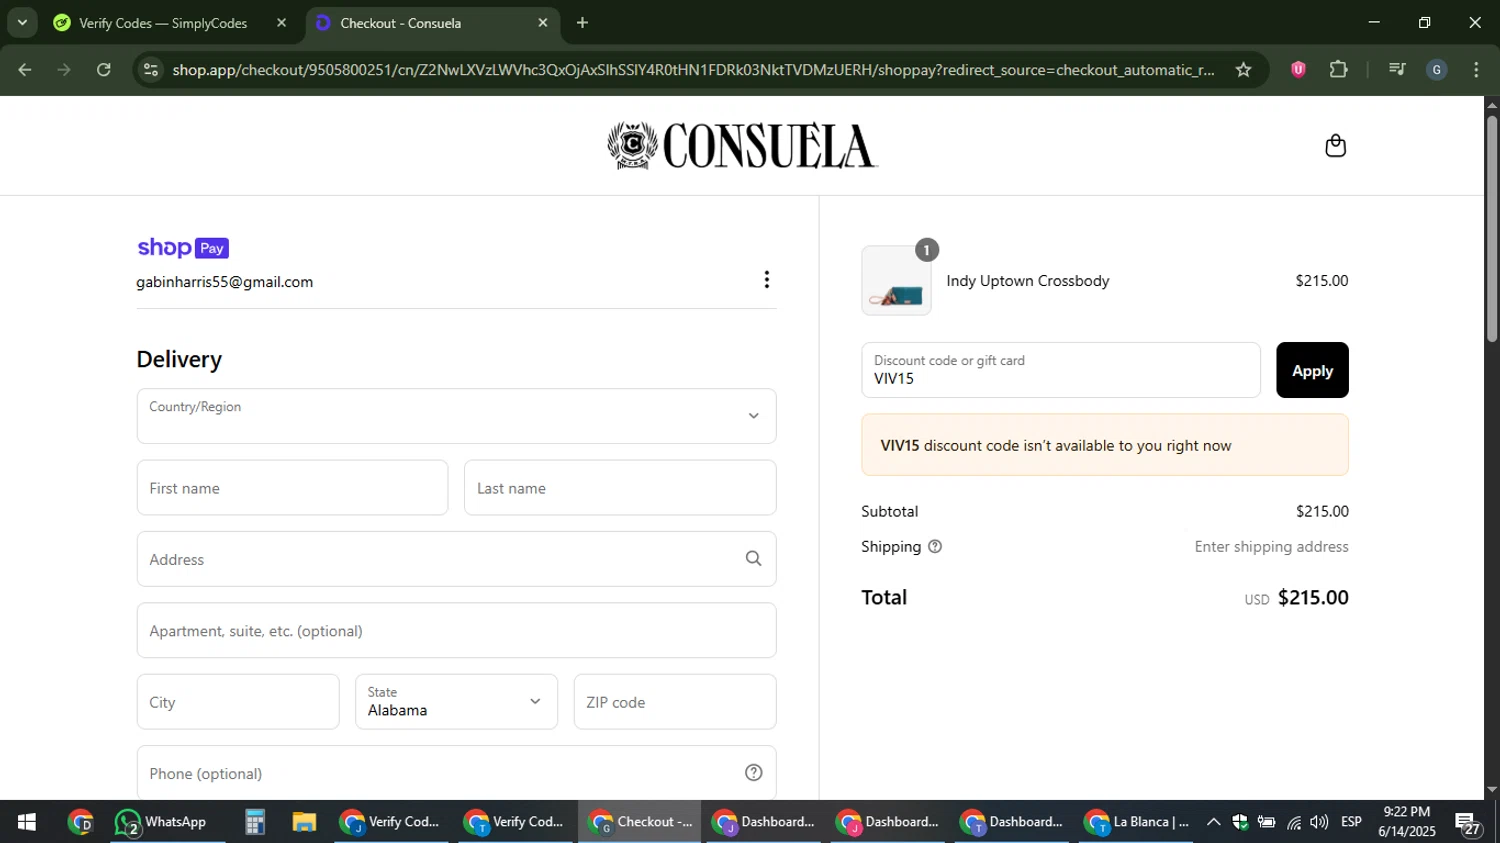Open a new browser tab
This screenshot has width=1500, height=843.
click(583, 23)
